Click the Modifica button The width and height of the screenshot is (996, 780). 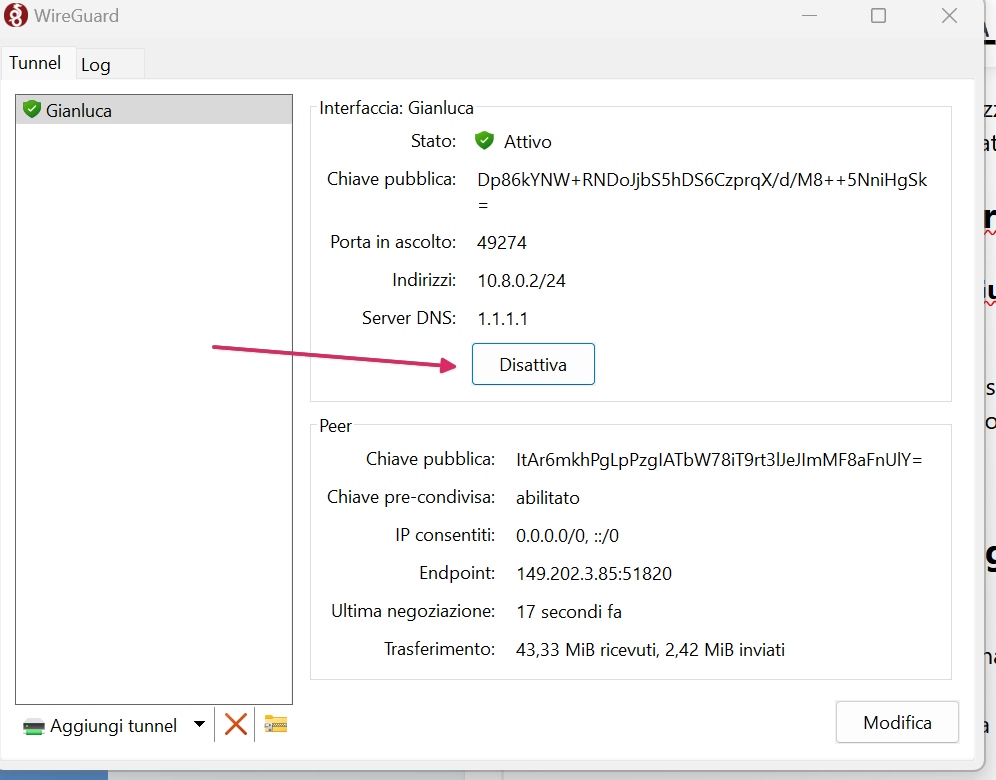897,722
